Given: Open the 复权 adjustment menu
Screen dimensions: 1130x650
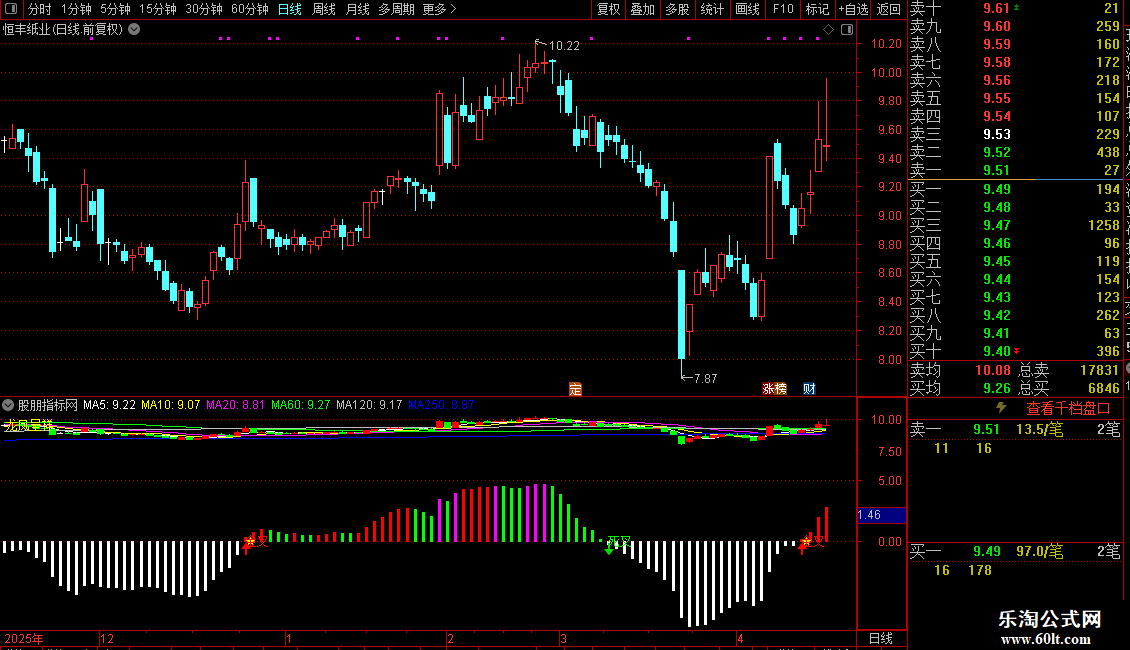Looking at the screenshot, I should tap(608, 9).
